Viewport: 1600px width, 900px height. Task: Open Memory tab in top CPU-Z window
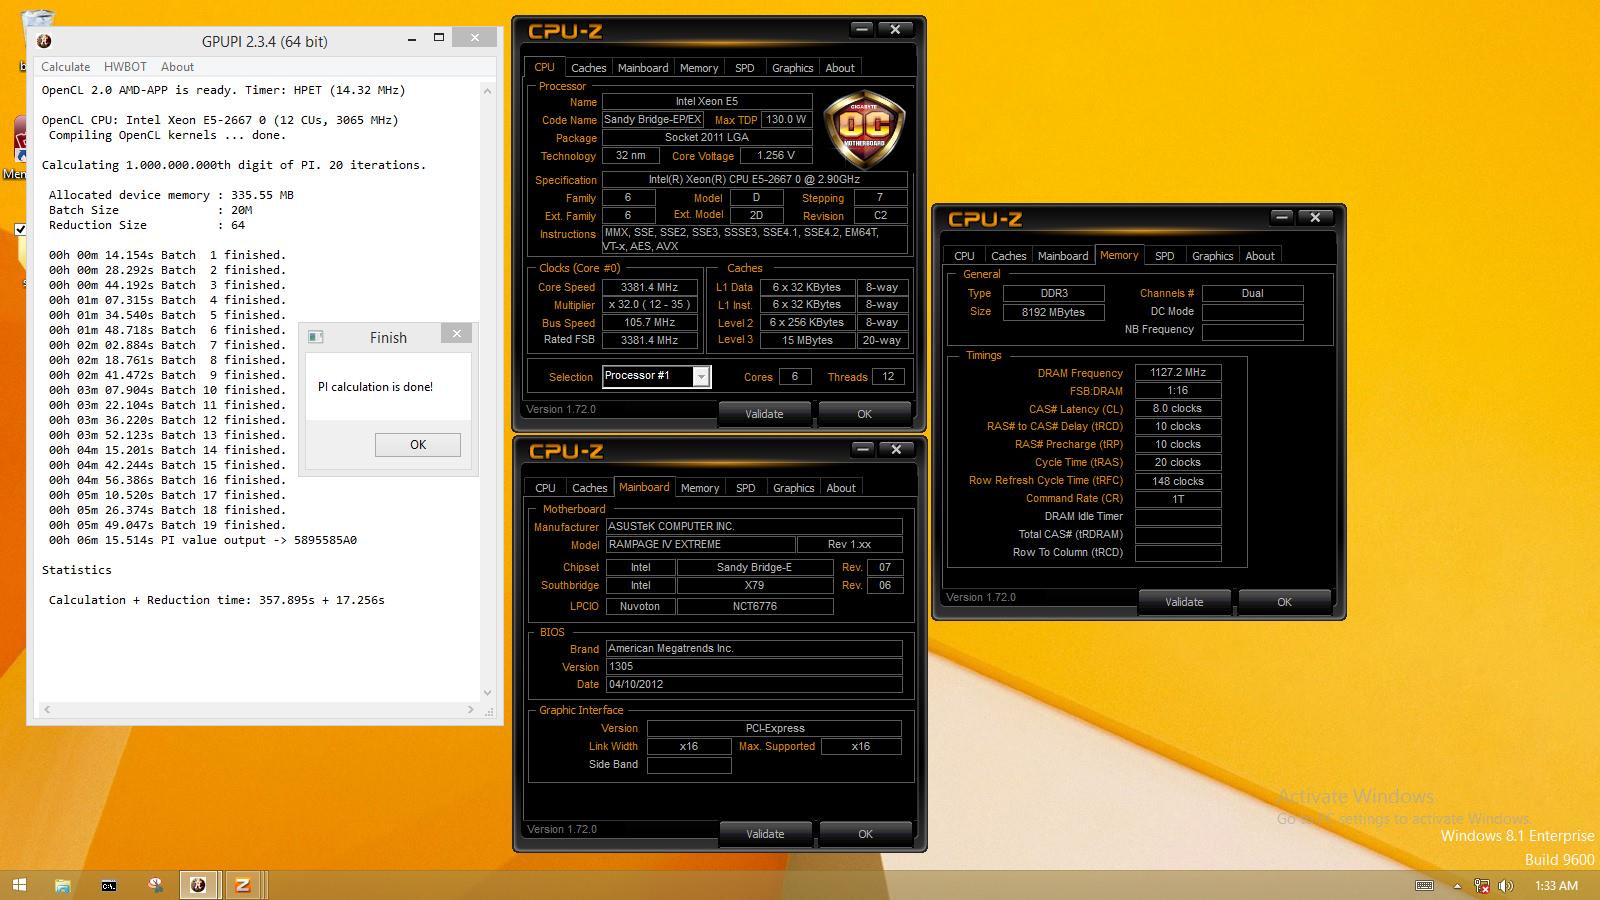[699, 68]
